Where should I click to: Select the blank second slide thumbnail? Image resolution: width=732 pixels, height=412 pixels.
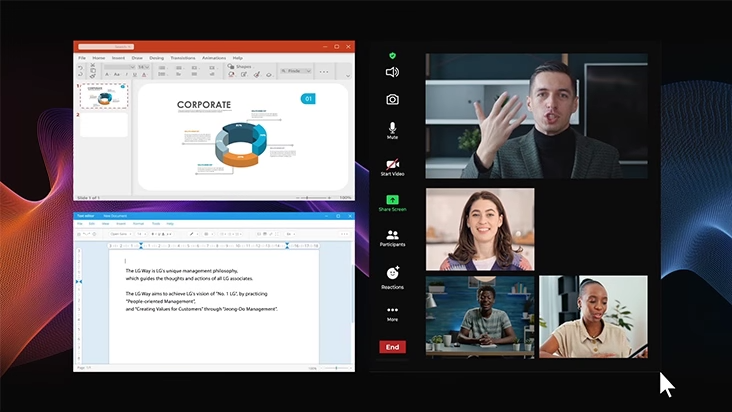point(104,125)
